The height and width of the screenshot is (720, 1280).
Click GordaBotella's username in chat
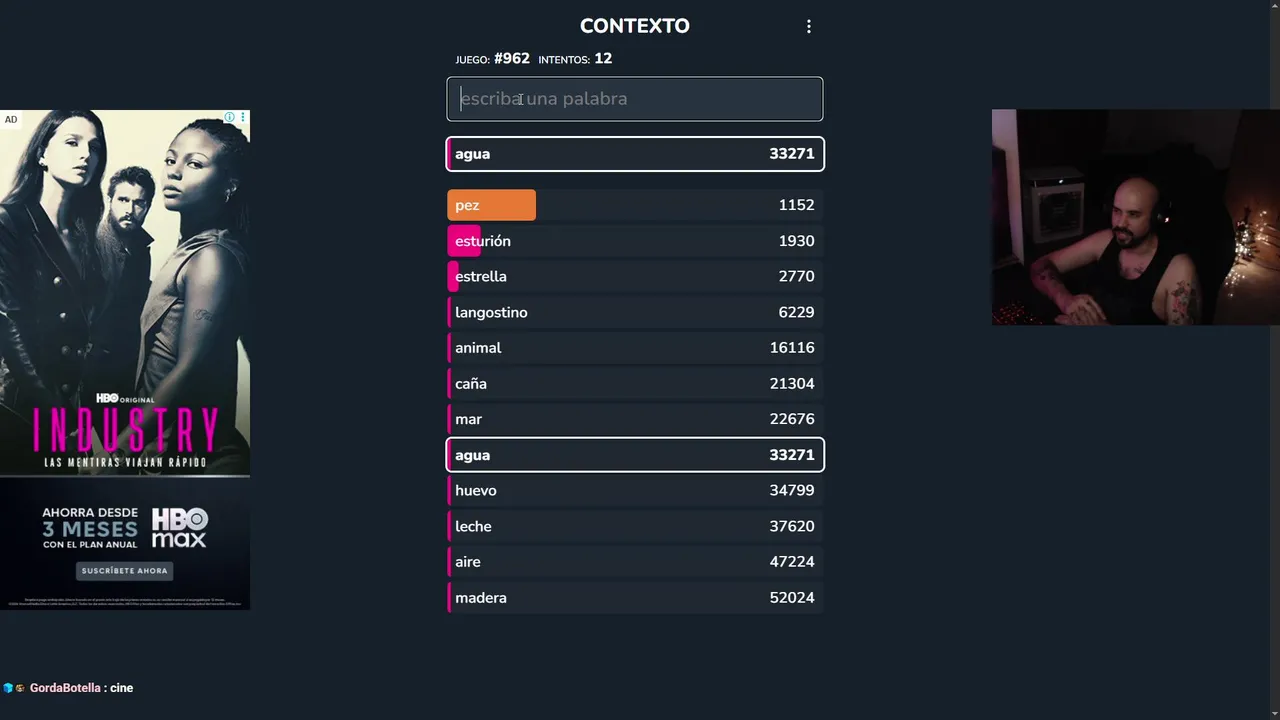[x=65, y=688]
